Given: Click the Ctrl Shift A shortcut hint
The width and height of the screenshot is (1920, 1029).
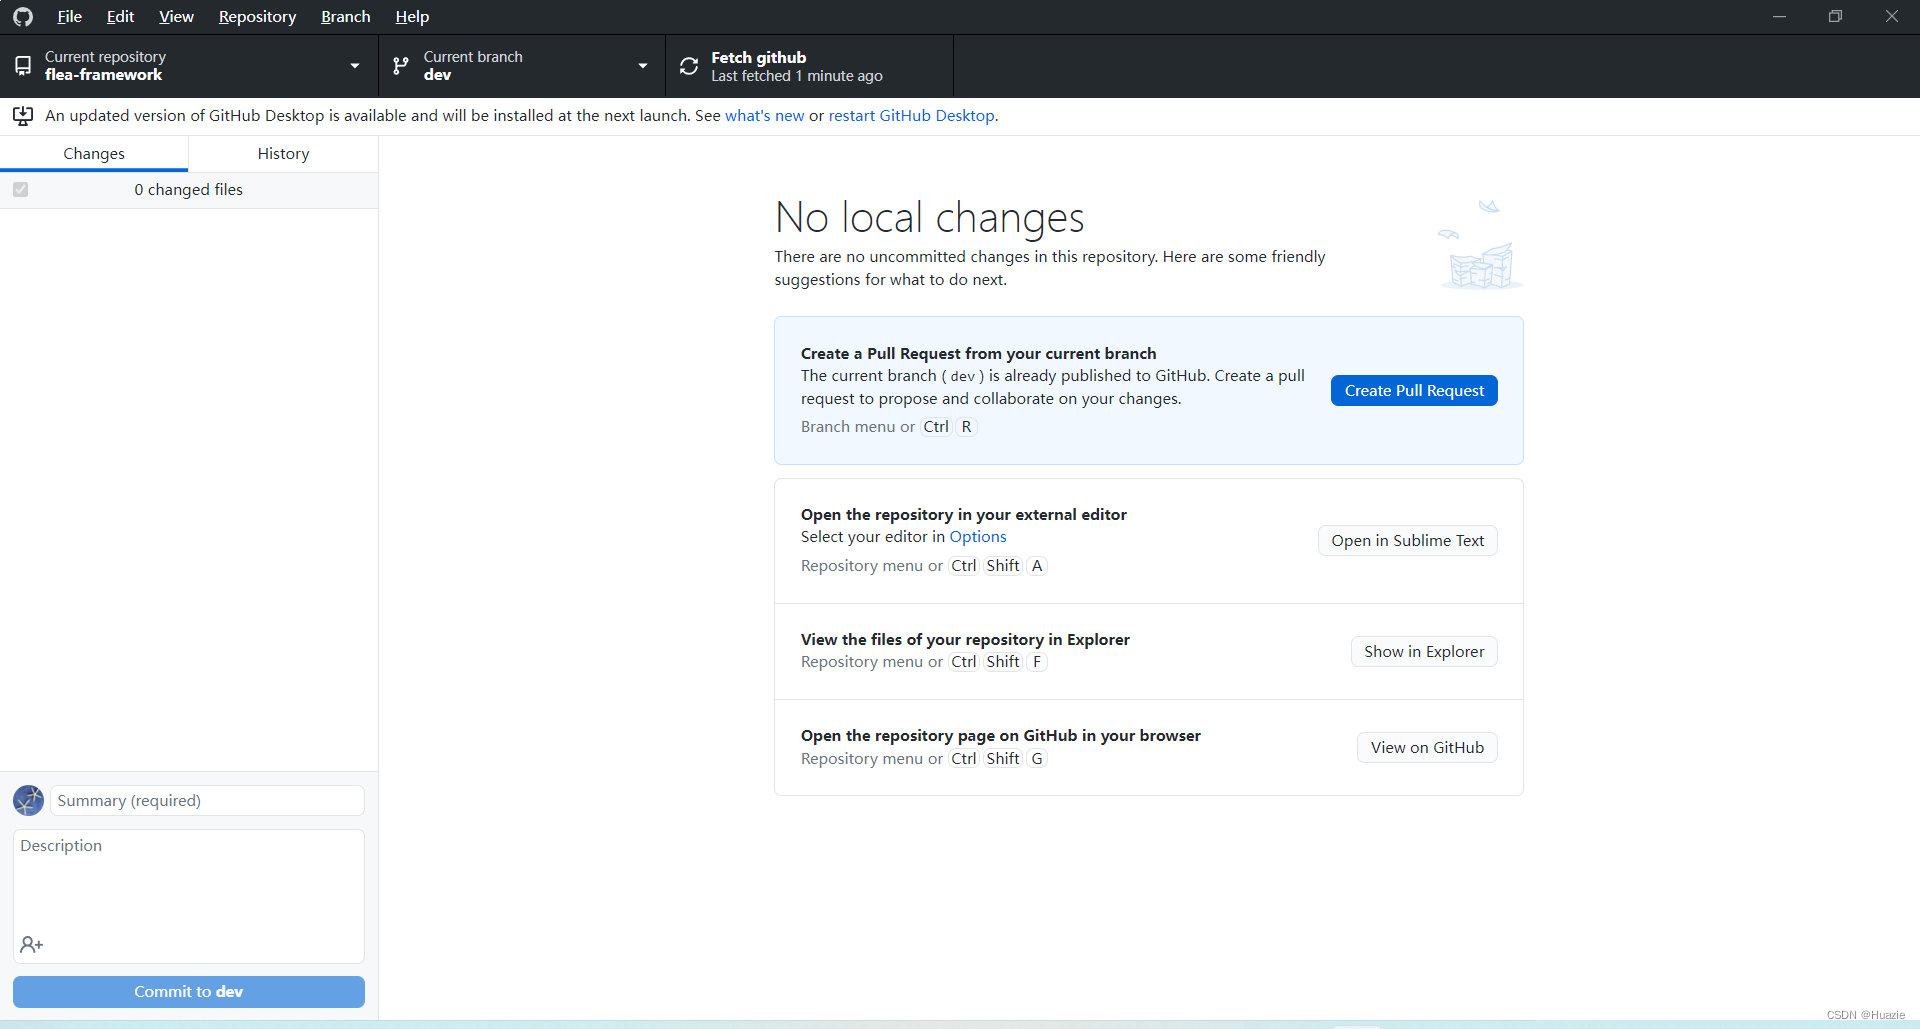Looking at the screenshot, I should click(998, 566).
